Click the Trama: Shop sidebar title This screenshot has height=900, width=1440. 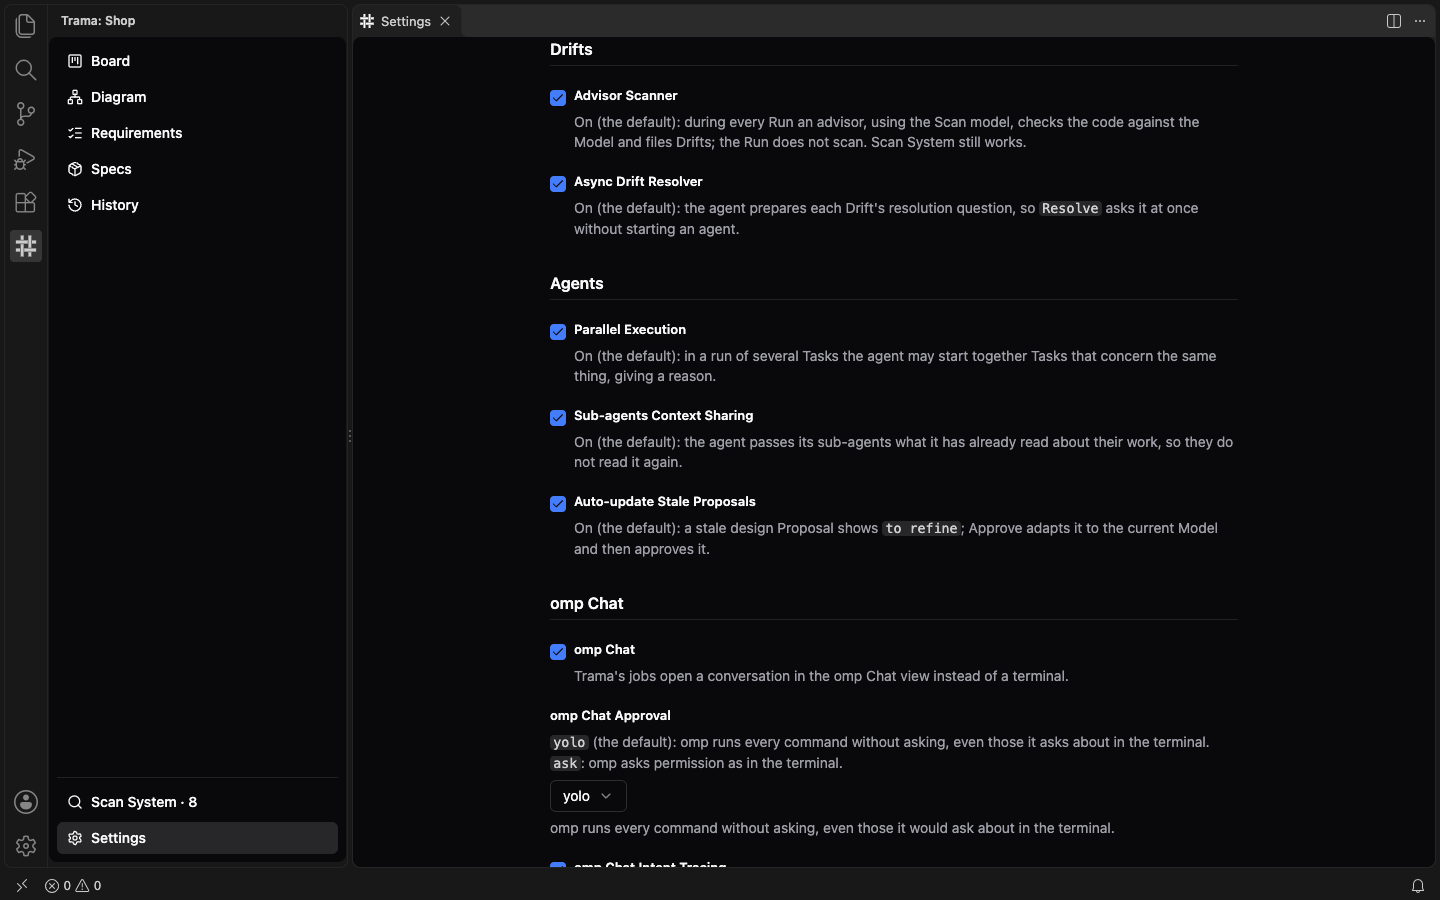coord(98,21)
